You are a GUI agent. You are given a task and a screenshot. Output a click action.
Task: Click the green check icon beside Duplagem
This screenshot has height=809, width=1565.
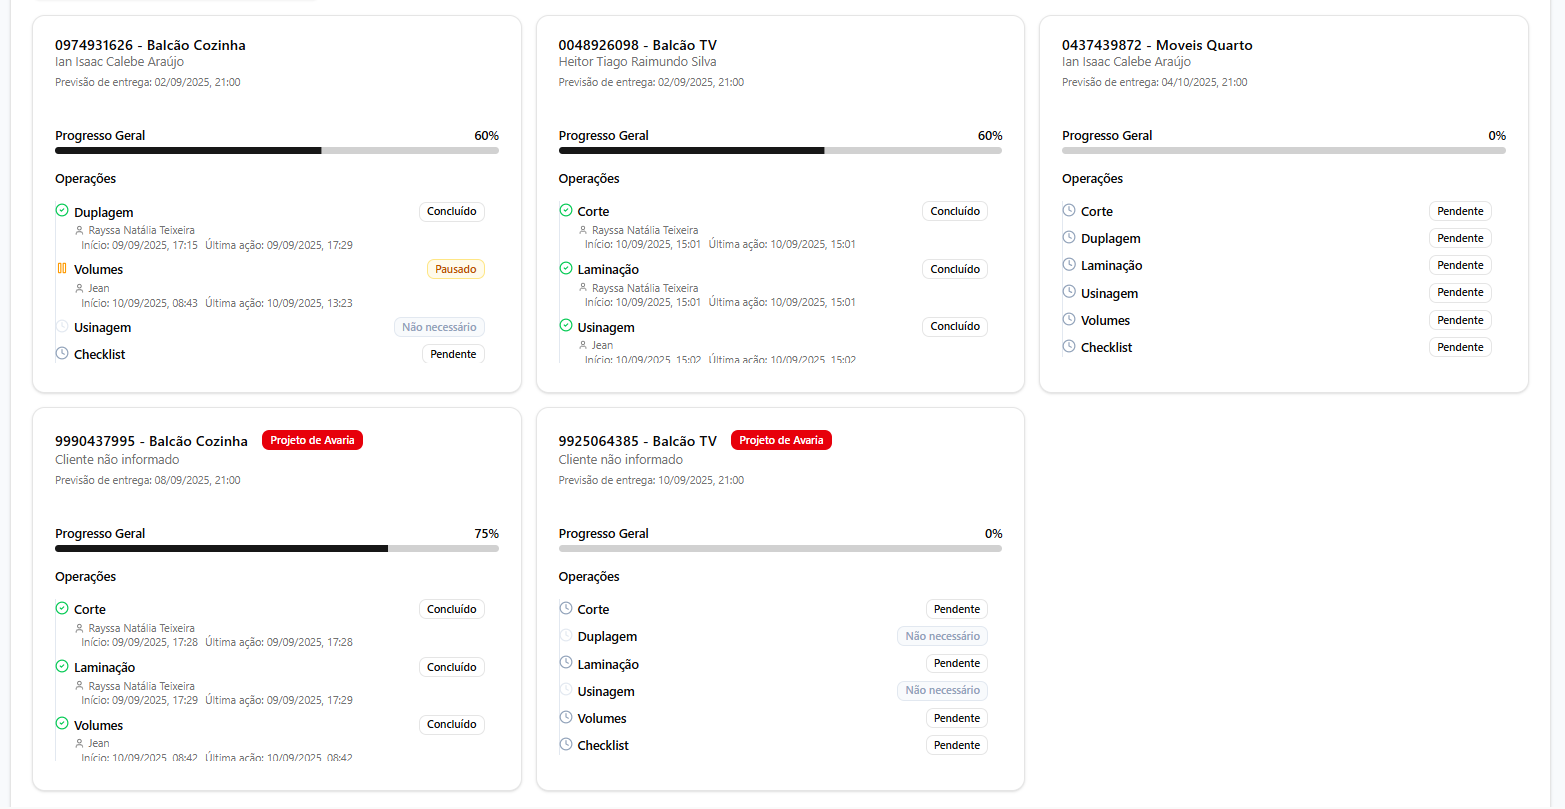click(62, 211)
